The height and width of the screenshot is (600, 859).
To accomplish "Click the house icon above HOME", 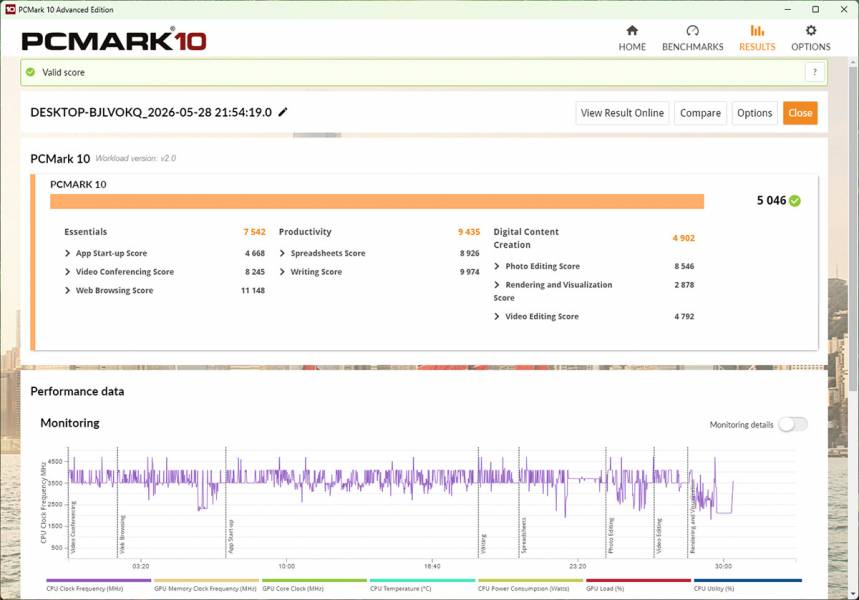I will 632,30.
